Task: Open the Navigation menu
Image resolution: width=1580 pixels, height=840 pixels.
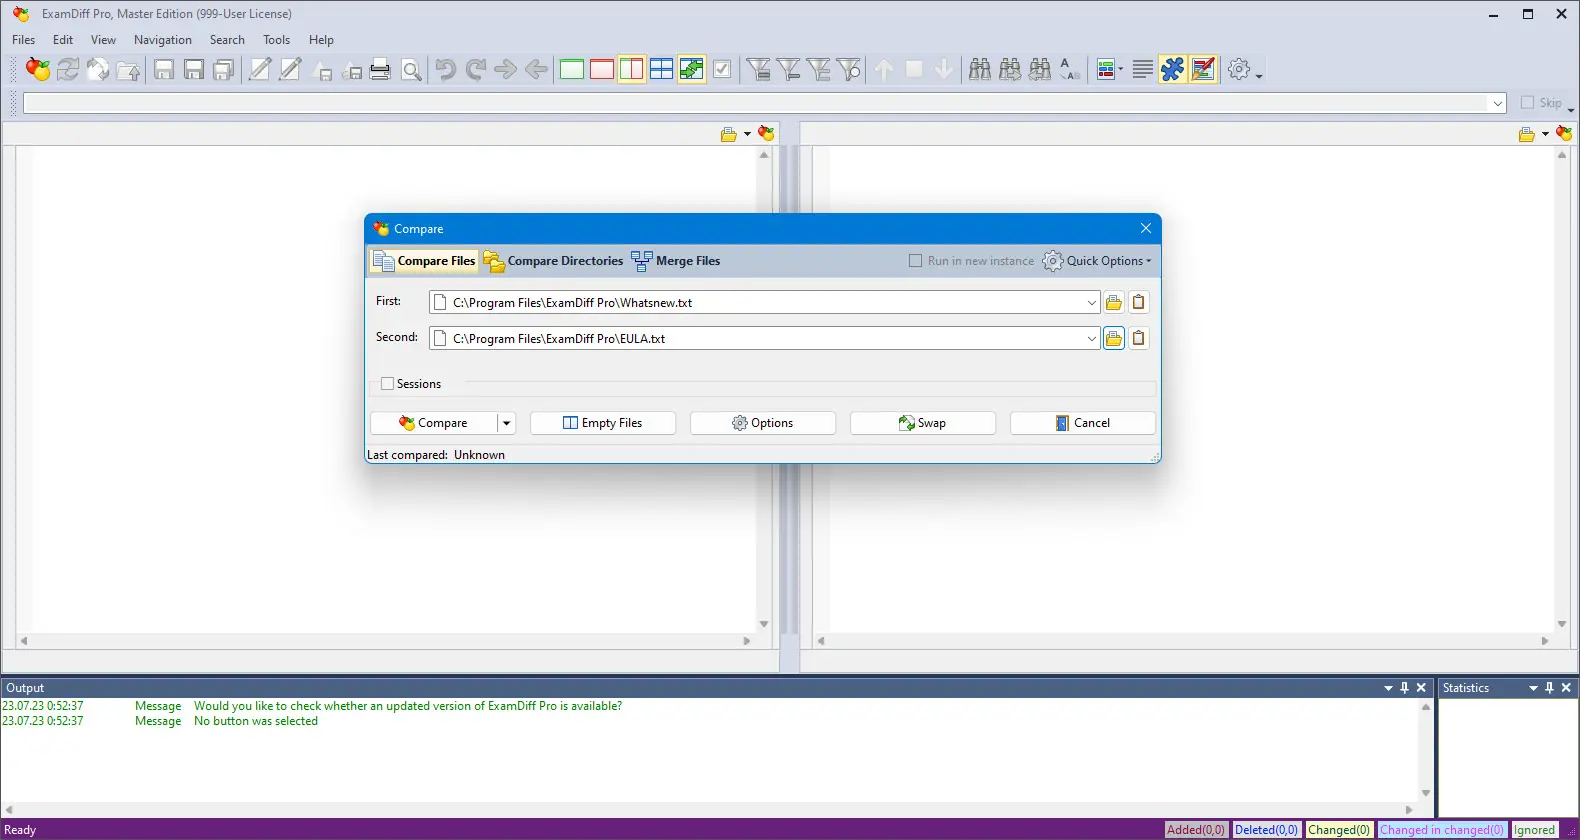Action: (x=163, y=40)
